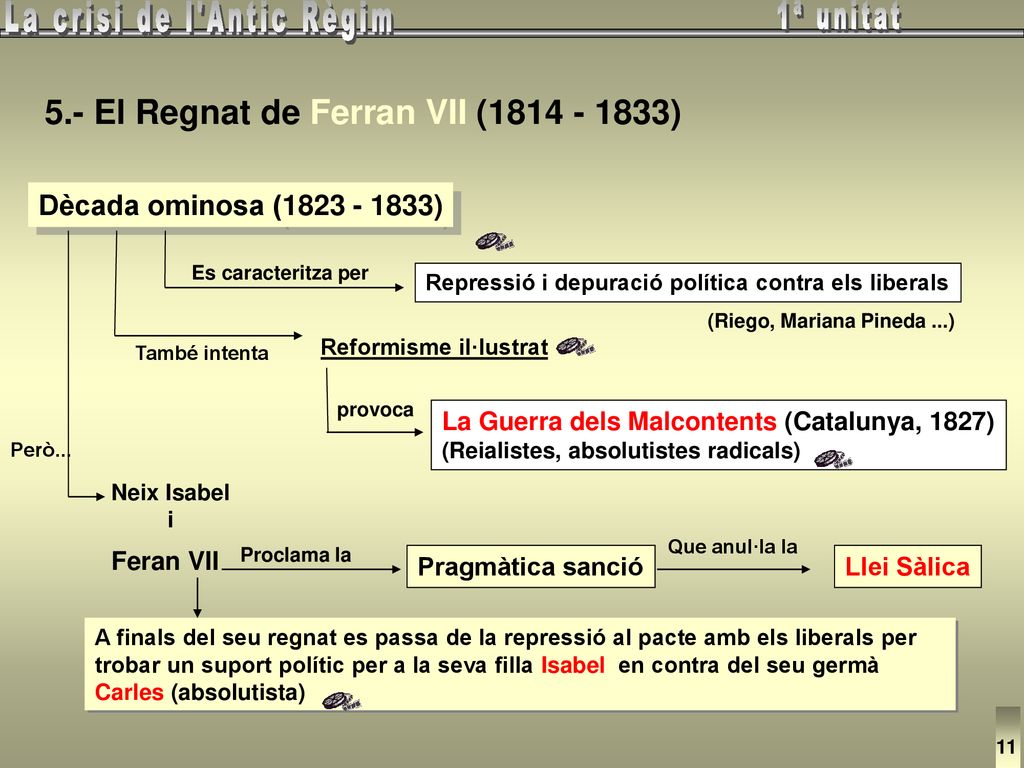Click the white Ferran VII text in title
Viewport: 1024px width, 768px height.
(389, 112)
